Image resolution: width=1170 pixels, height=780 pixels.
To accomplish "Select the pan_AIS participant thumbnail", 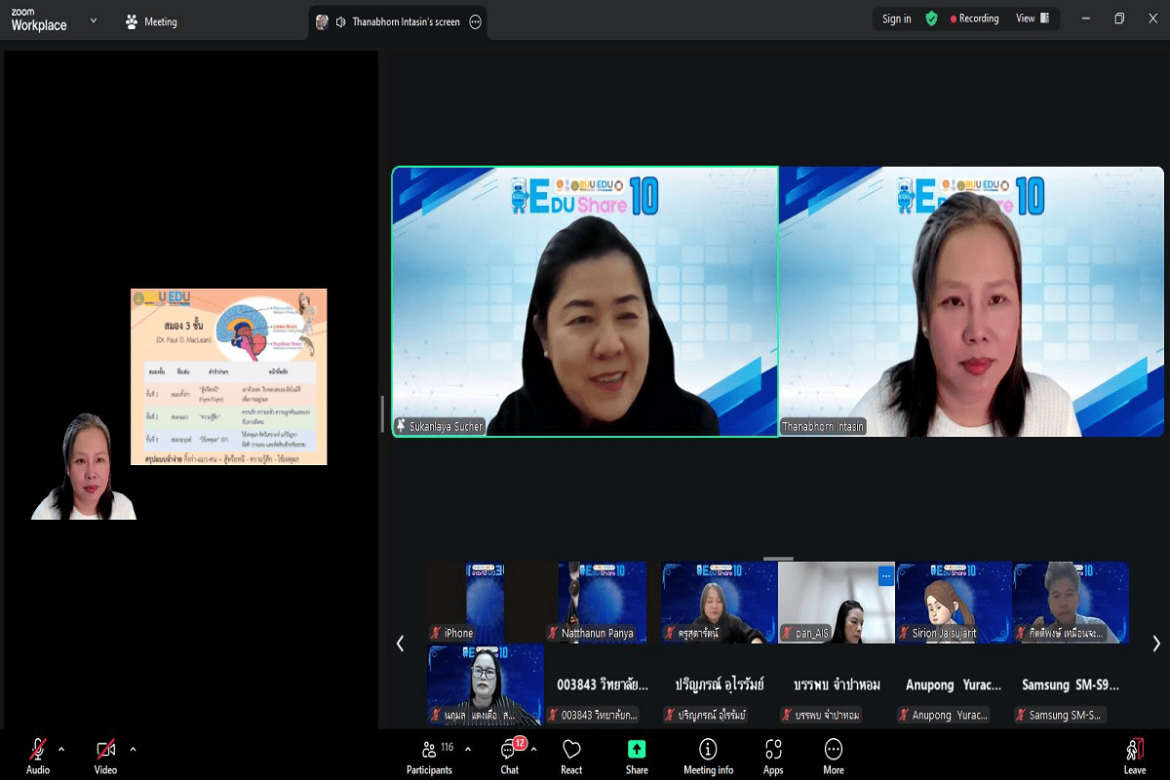I will coord(836,602).
